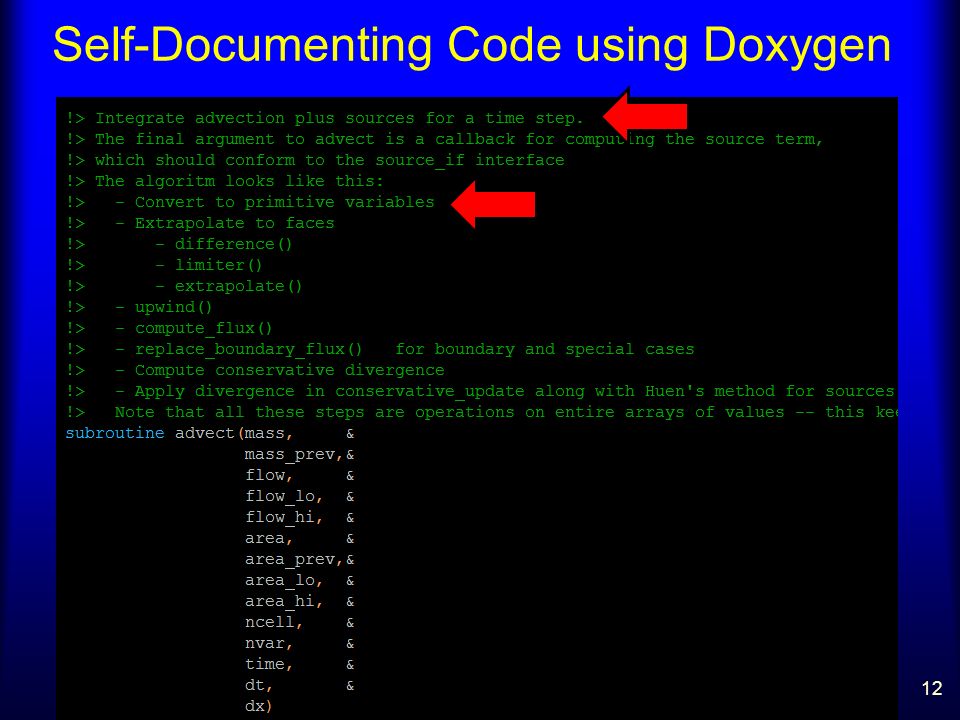Click the 'extrapolate()' comment entry
The image size is (960, 720).
(239, 287)
